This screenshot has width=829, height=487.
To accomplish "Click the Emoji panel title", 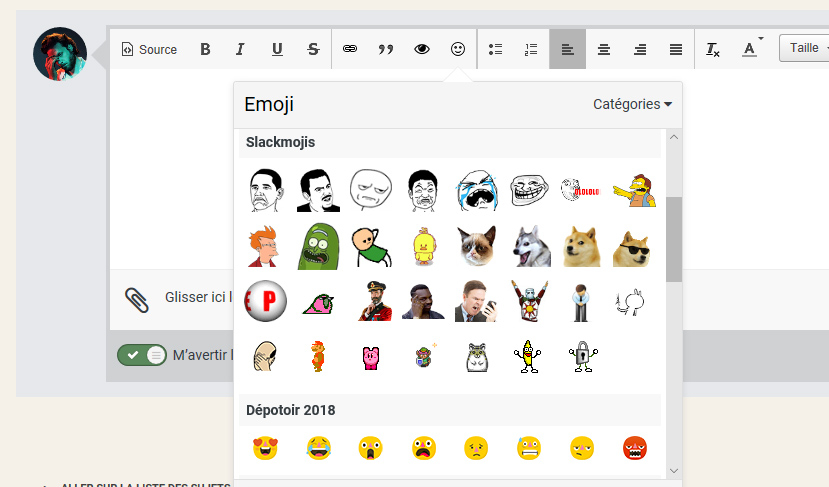I will (269, 104).
